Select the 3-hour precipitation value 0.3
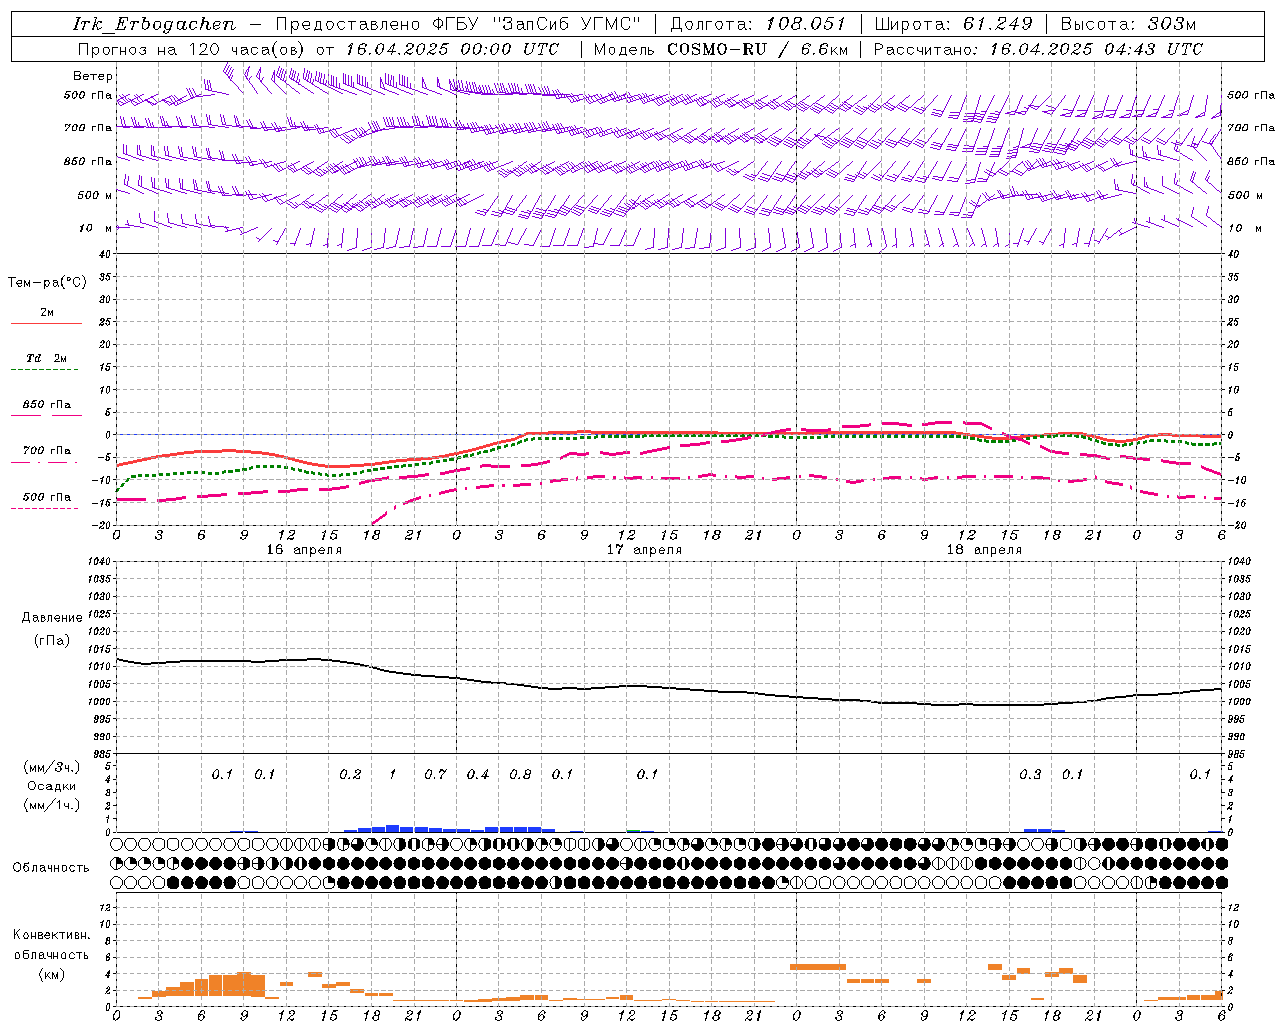This screenshot has width=1280, height=1024. [1030, 775]
